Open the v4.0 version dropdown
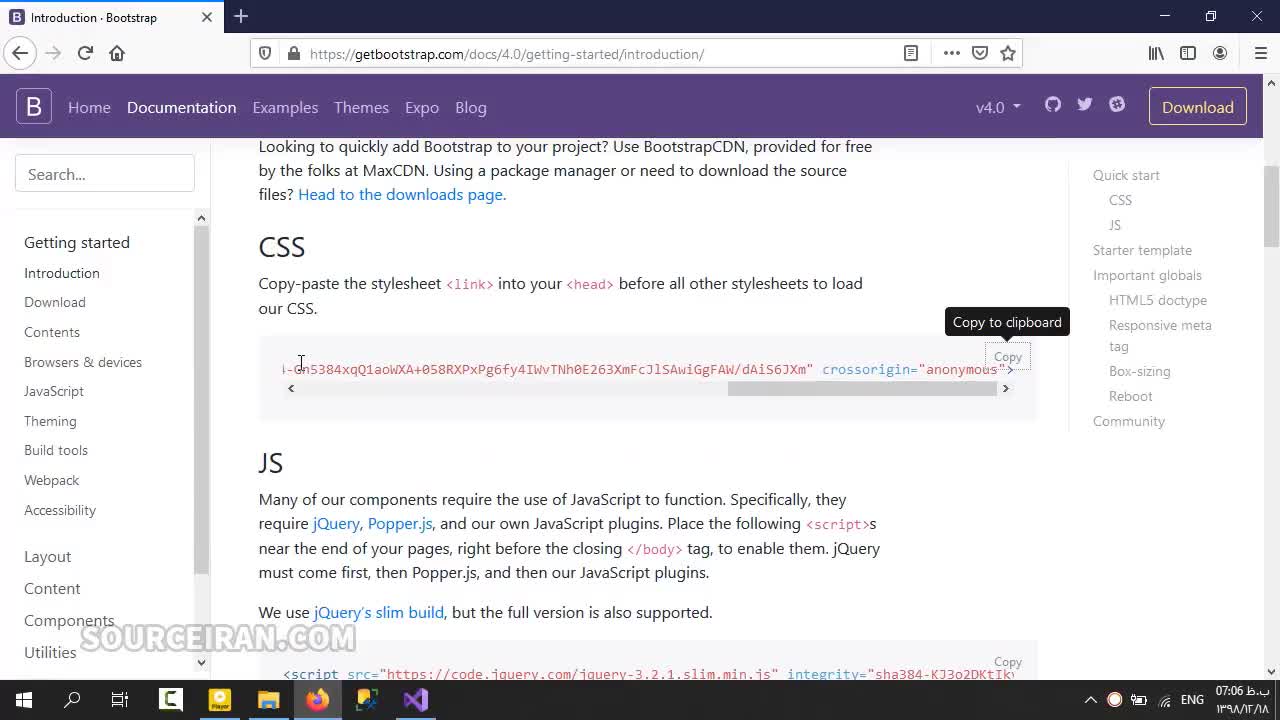This screenshot has height=720, width=1280. 997,107
